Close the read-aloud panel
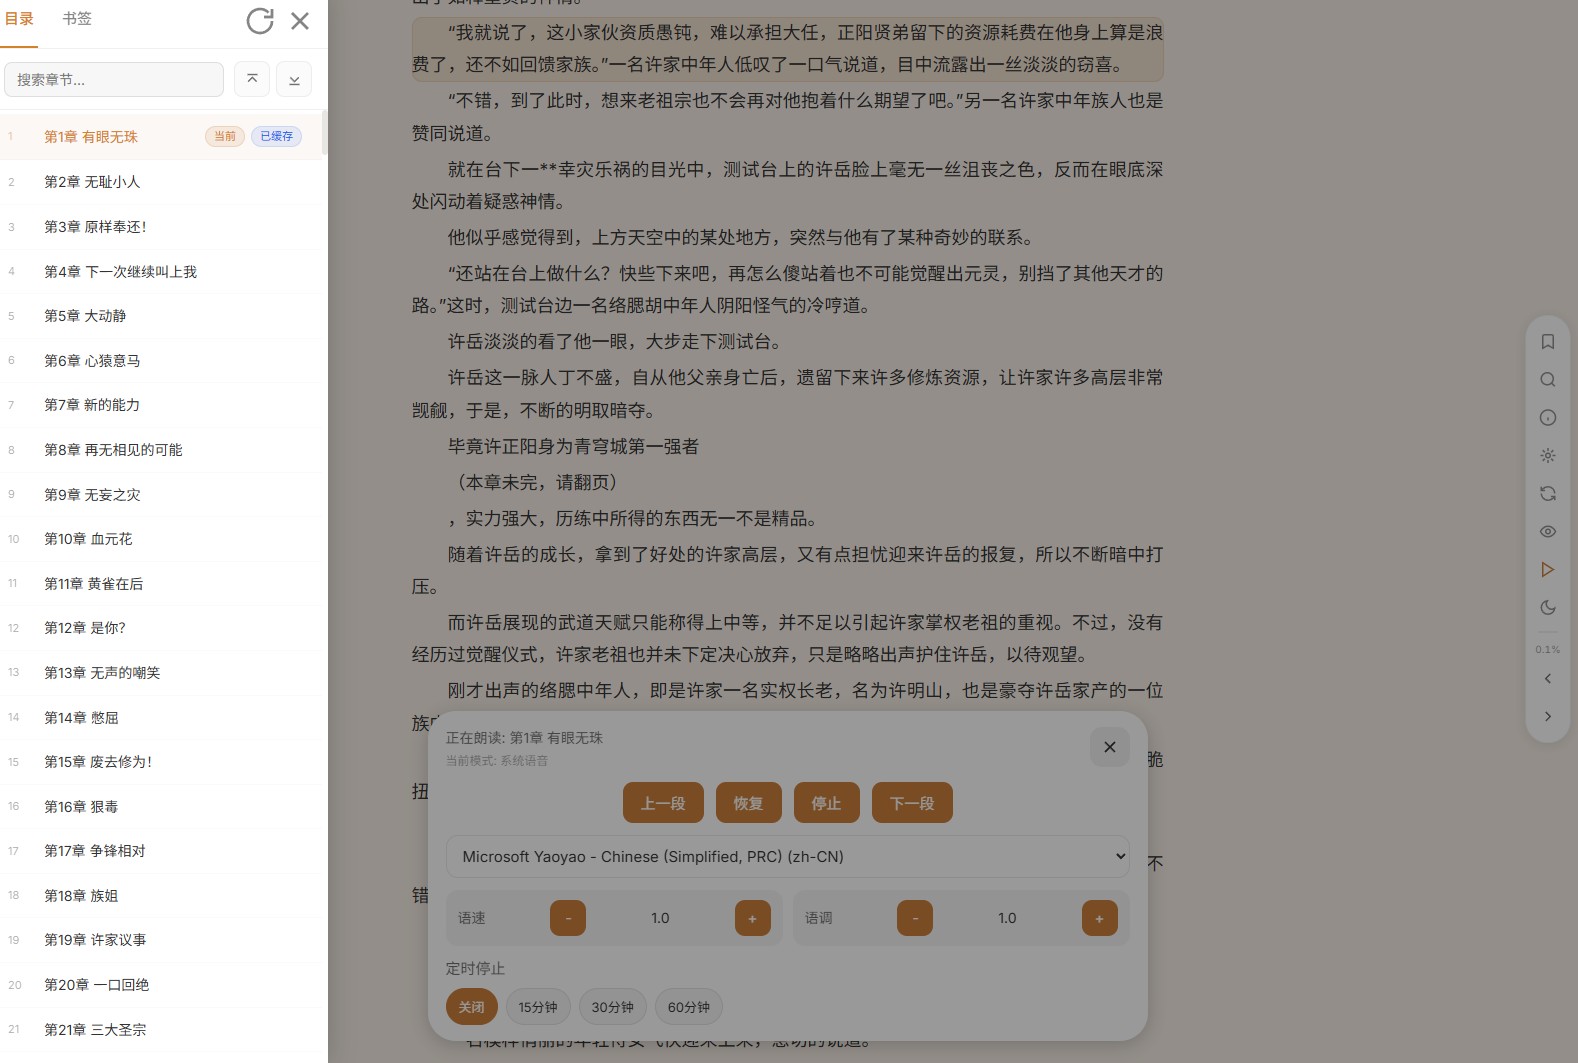Viewport: 1578px width, 1063px height. [1110, 747]
